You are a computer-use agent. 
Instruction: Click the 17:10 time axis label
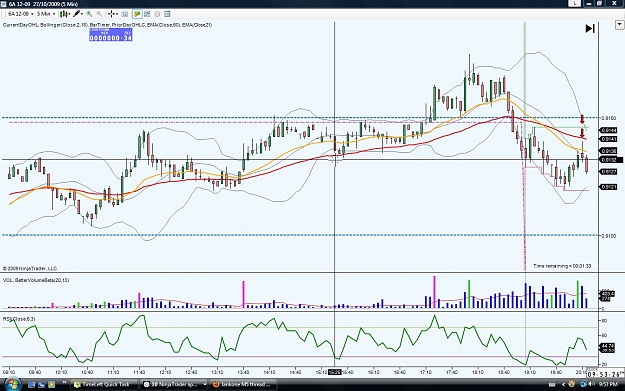[x=426, y=372]
